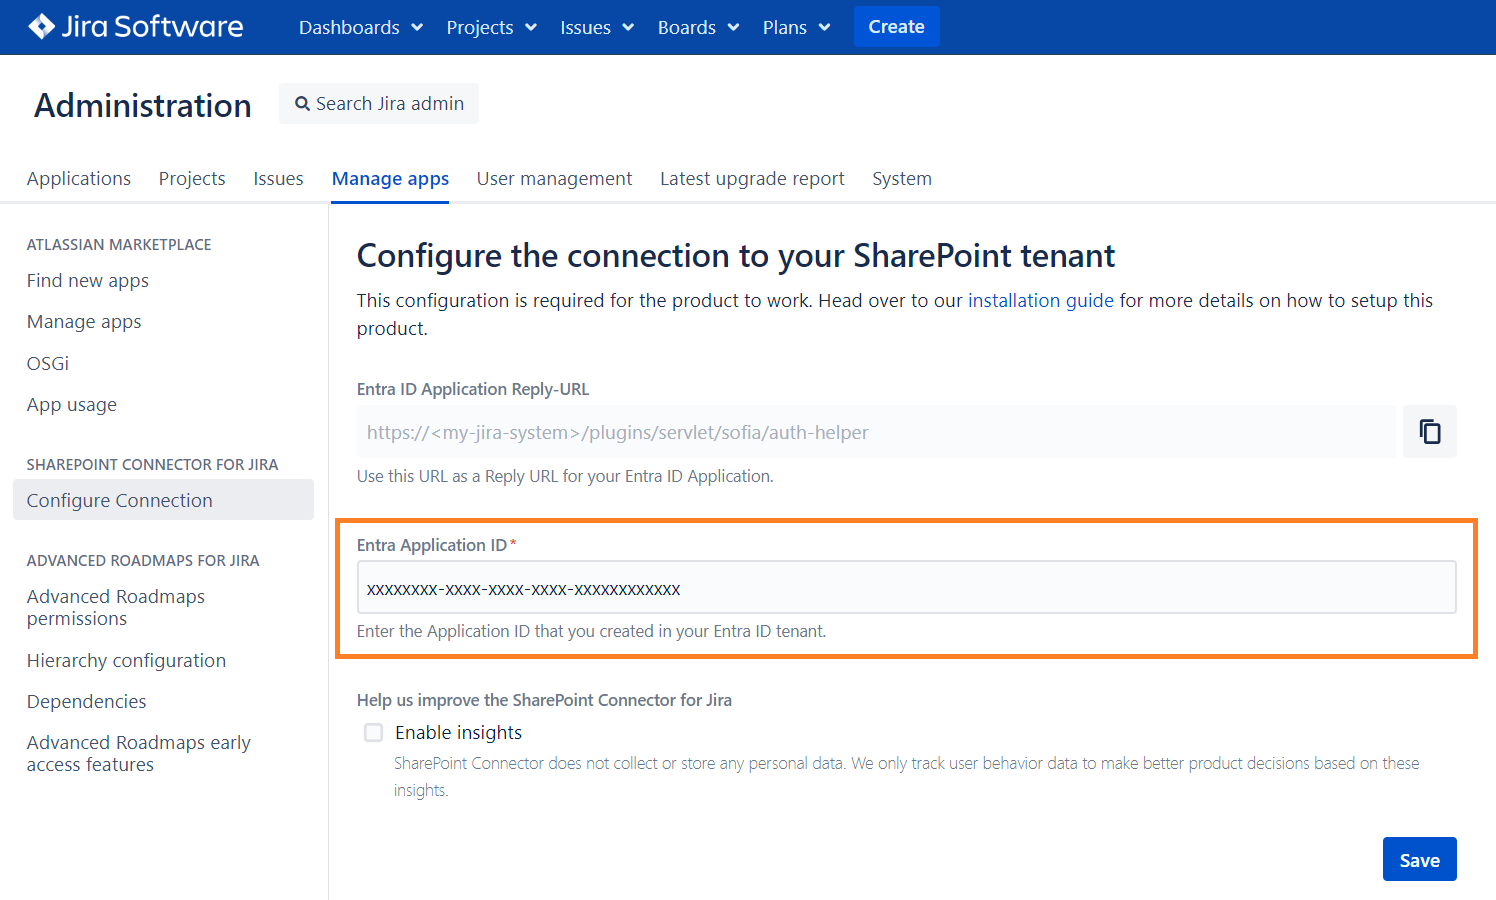Open the Projects dropdown in top navigation

click(491, 27)
